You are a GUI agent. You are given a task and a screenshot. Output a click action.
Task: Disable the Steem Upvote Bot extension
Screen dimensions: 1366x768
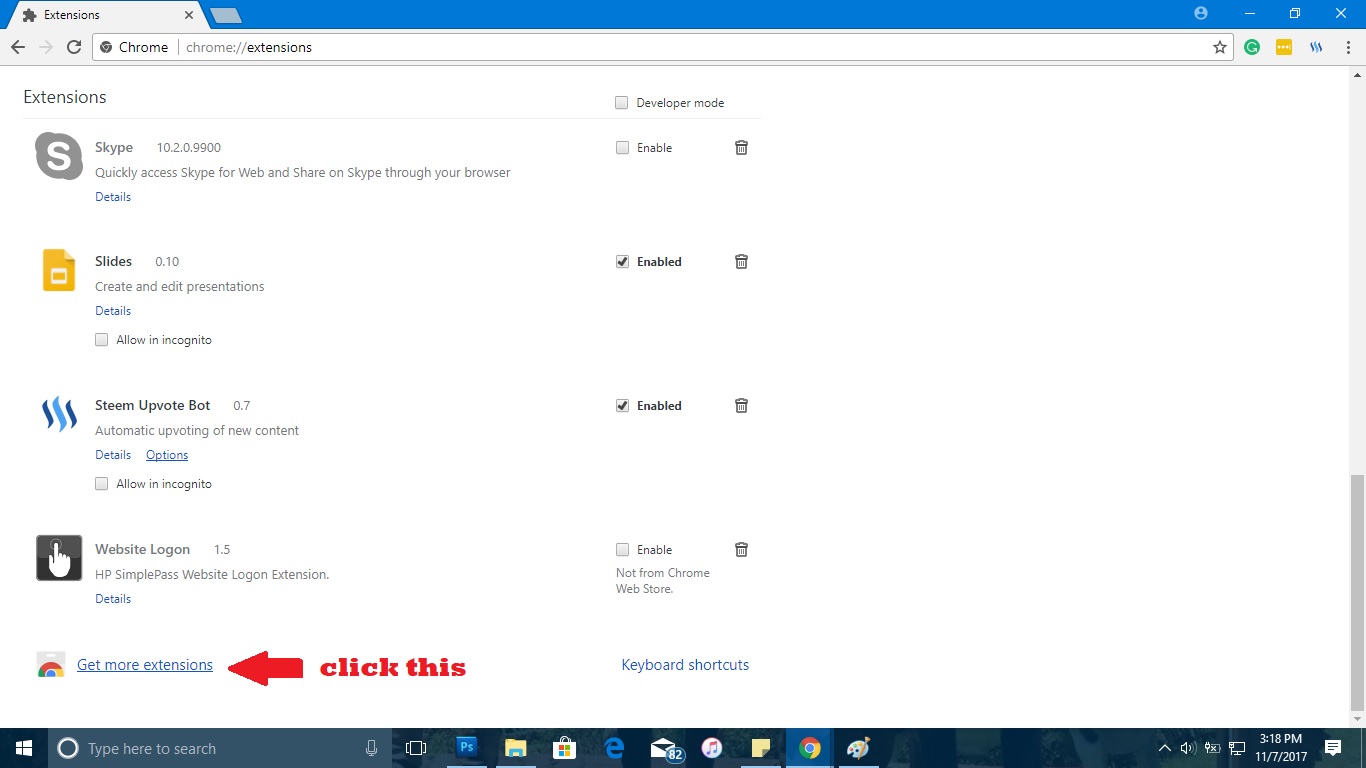point(622,405)
